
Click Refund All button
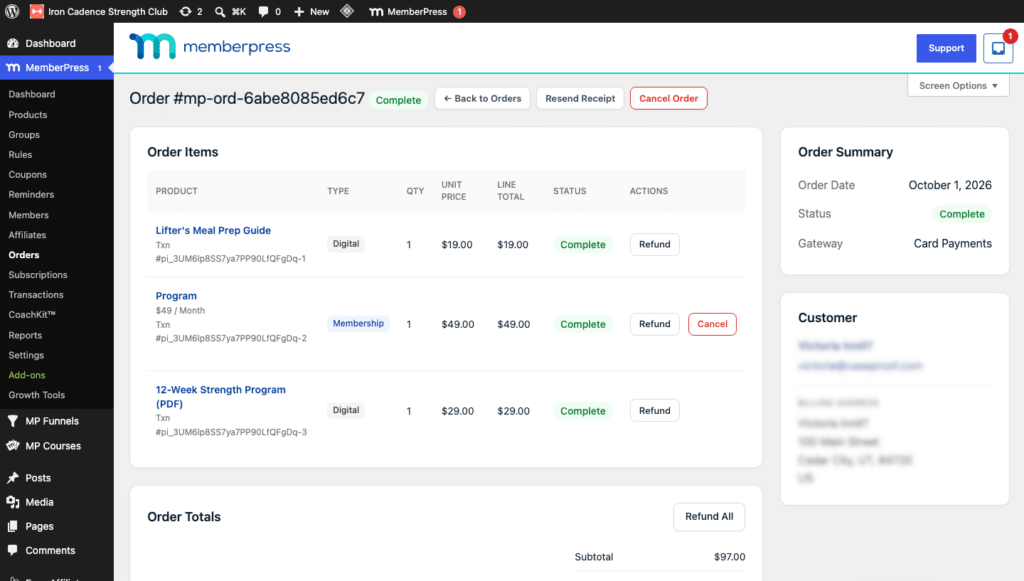[x=709, y=516]
